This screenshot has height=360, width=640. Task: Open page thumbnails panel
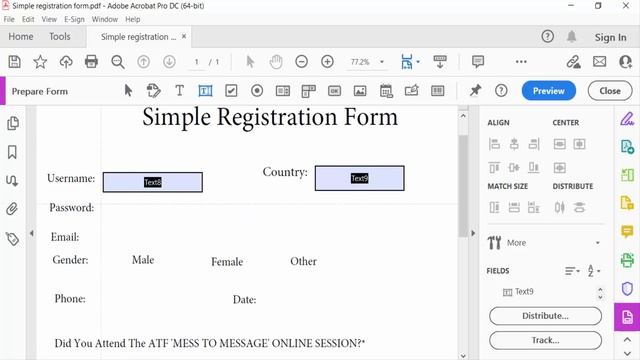coord(13,123)
